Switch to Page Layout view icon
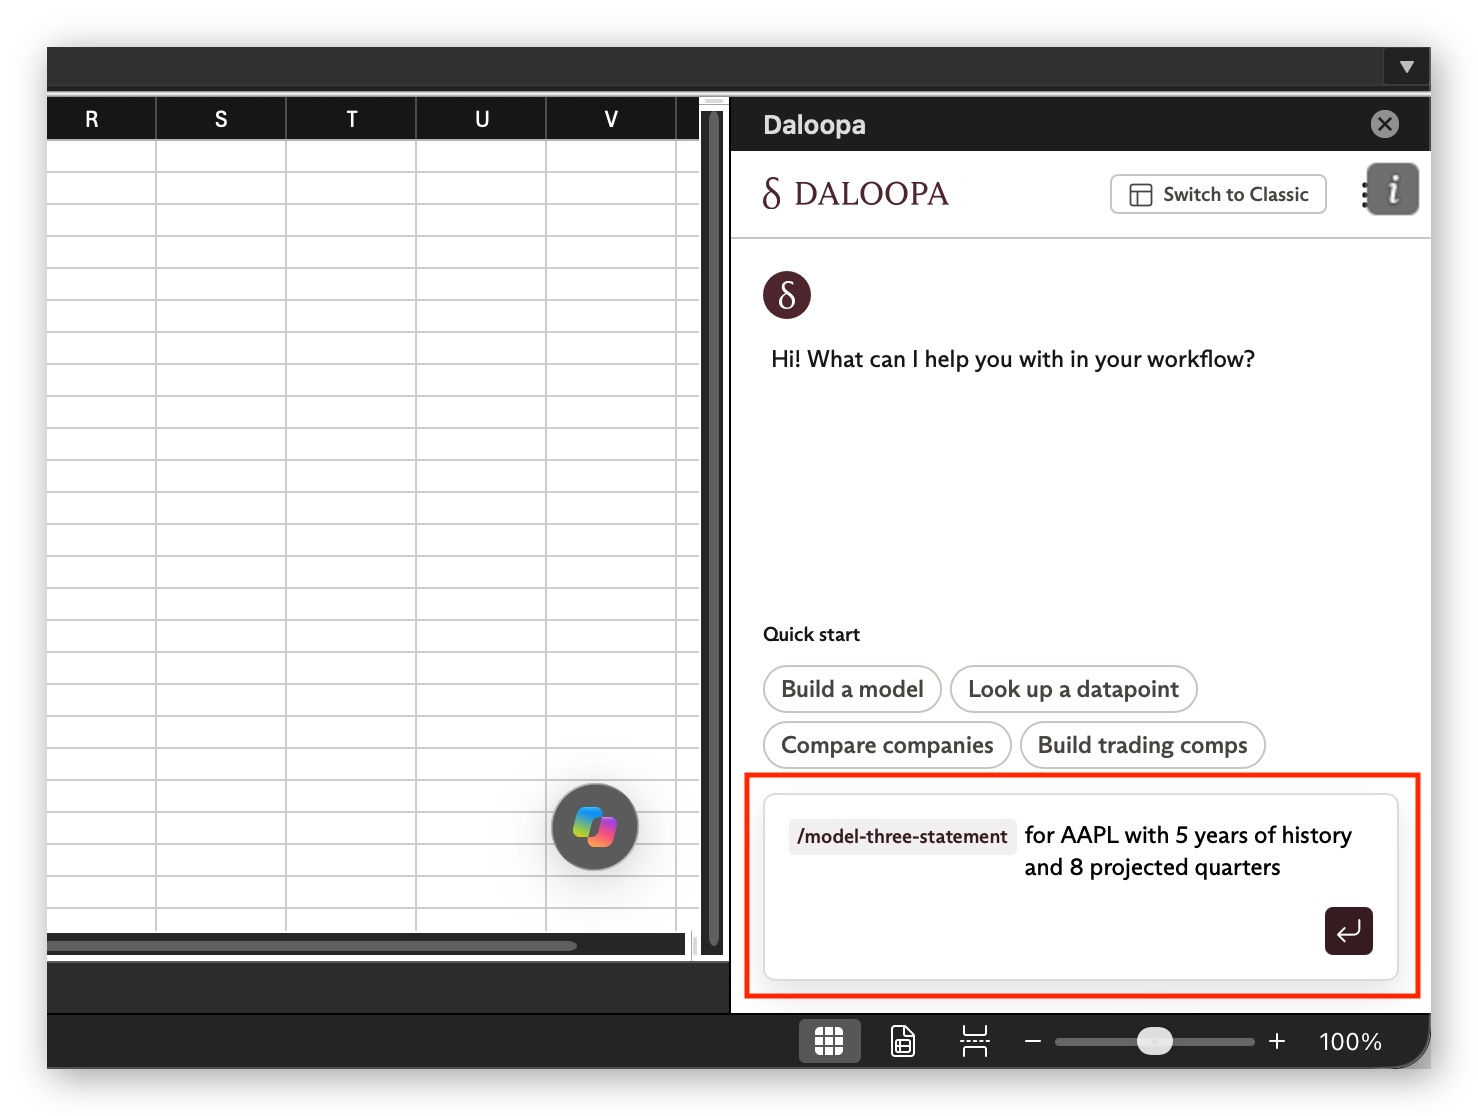The image size is (1478, 1116). [902, 1041]
